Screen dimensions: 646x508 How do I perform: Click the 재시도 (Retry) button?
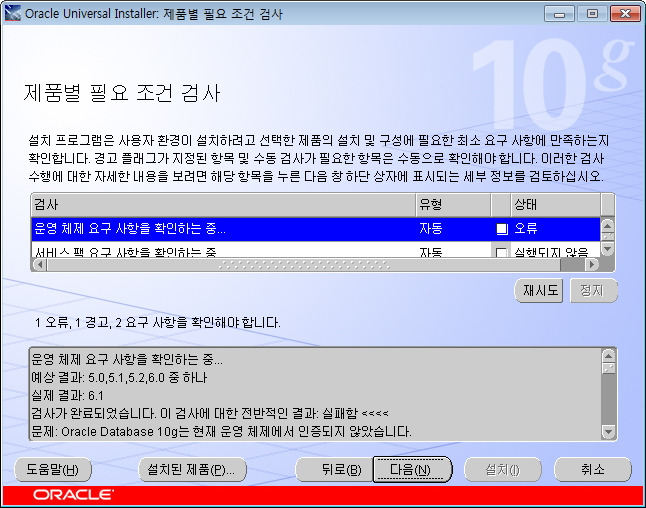(x=538, y=290)
